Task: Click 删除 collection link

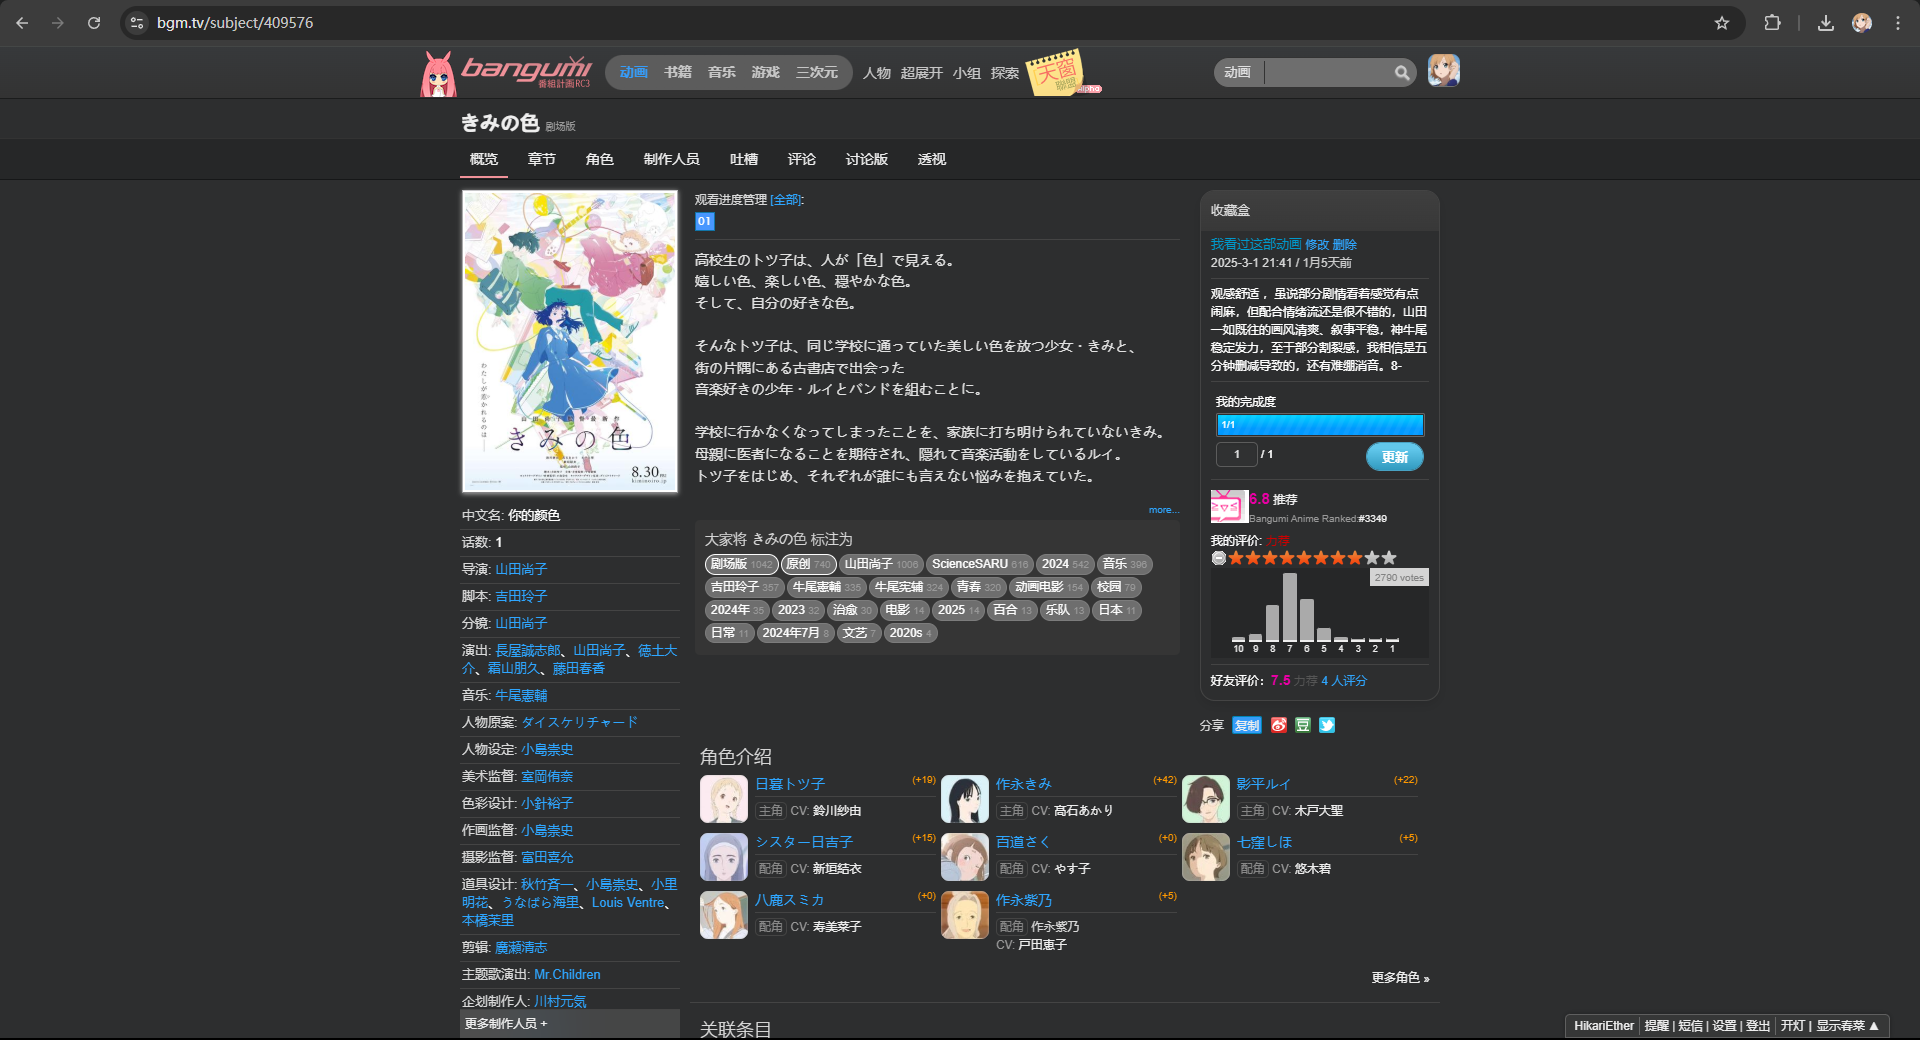Action: click(x=1345, y=244)
